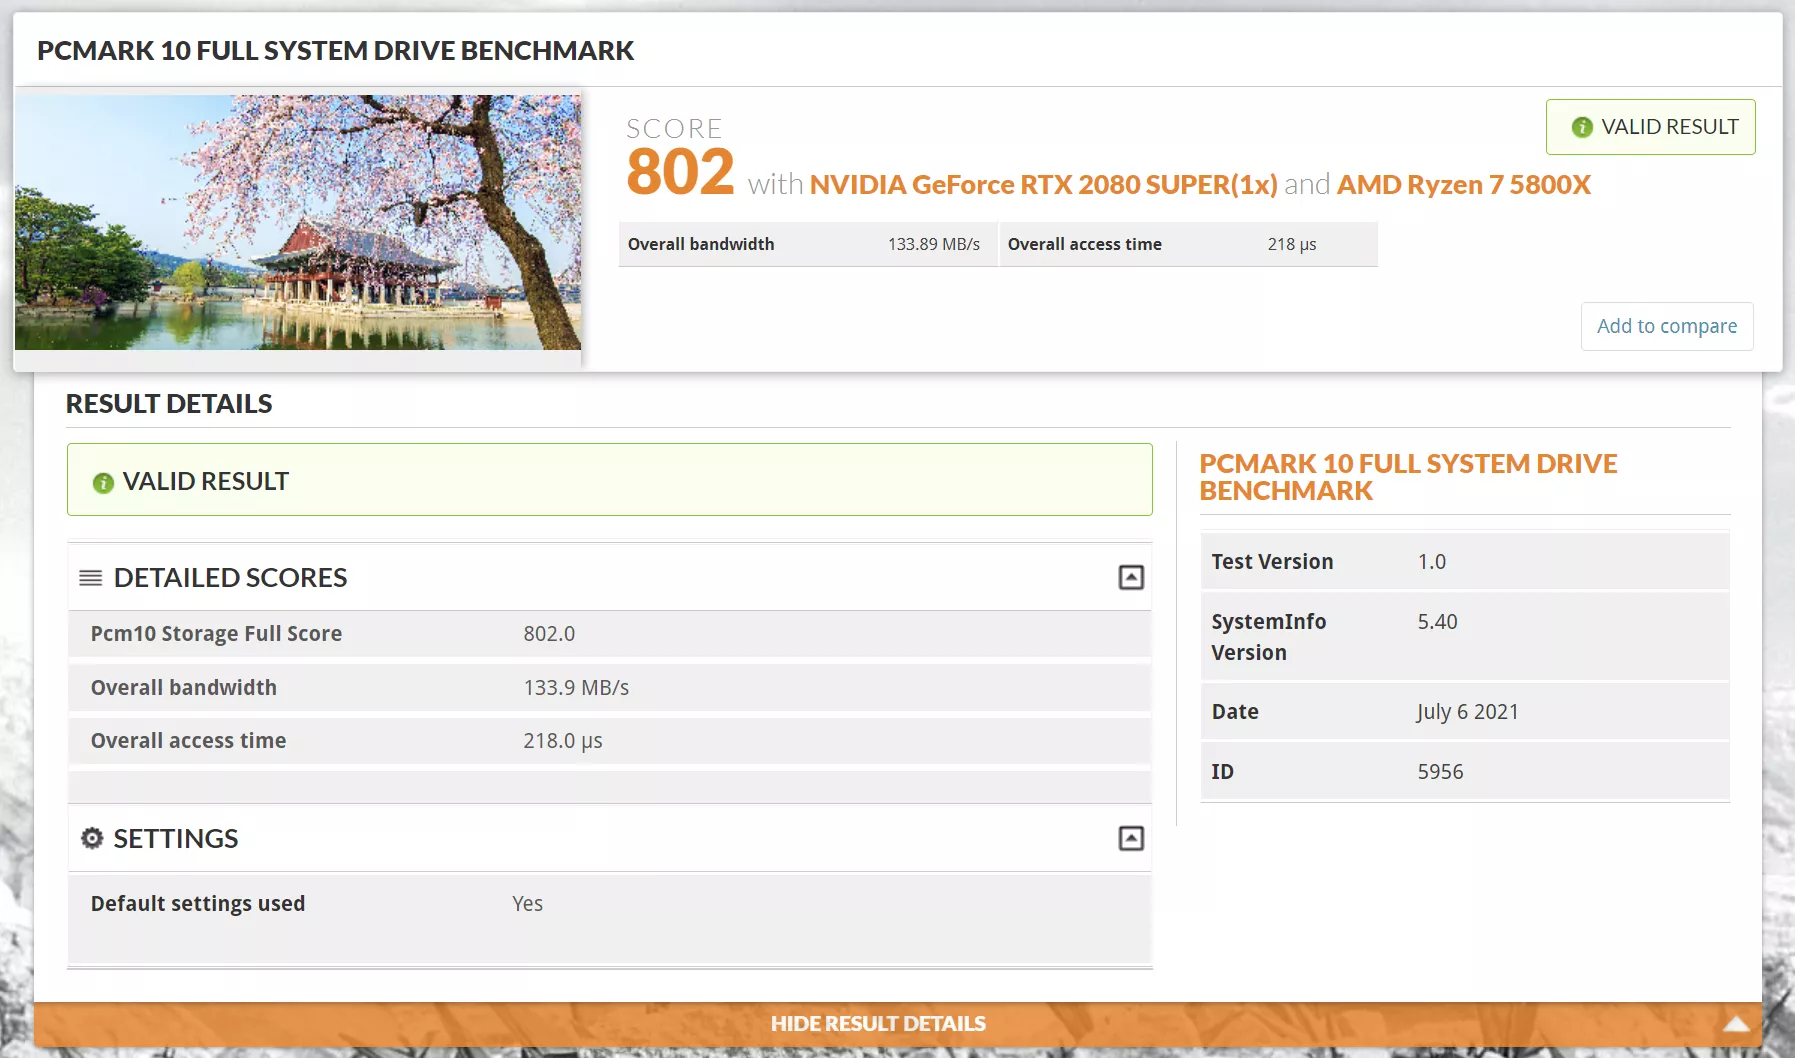This screenshot has height=1058, width=1795.
Task: Click the orange PCMARK 10 FULL SYSTEM DRIVE BENCHMARK sidebar heading
Action: (1408, 477)
